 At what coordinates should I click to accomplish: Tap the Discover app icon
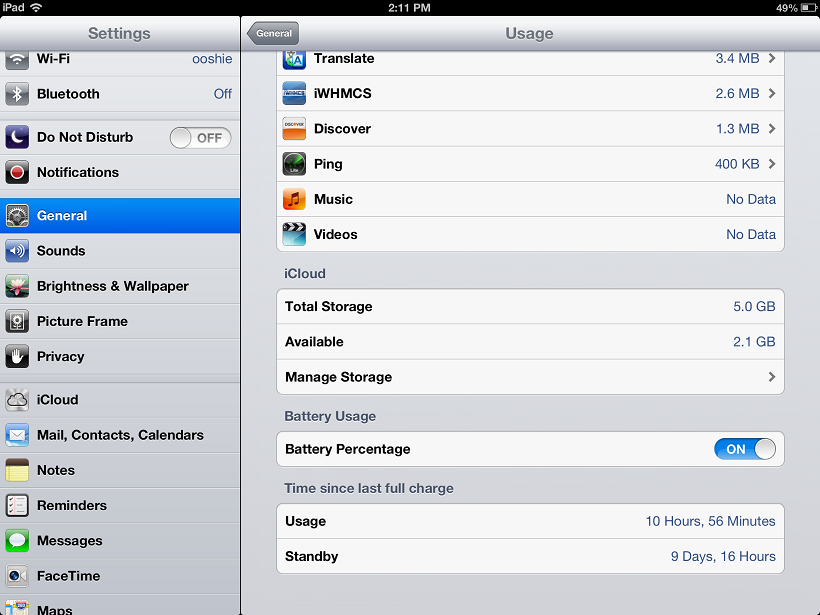tap(294, 129)
